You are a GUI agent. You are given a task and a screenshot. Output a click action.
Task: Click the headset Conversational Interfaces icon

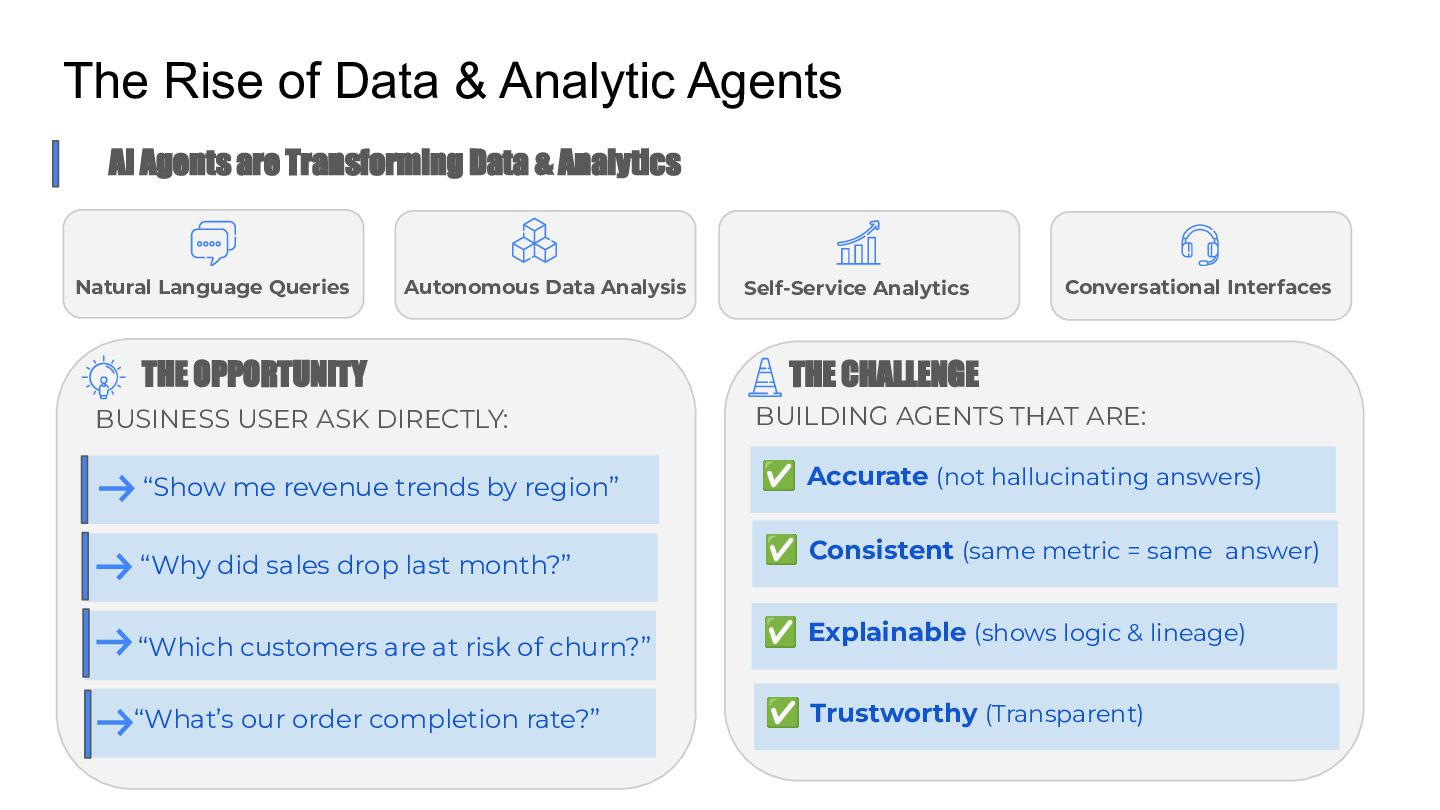(x=1199, y=245)
